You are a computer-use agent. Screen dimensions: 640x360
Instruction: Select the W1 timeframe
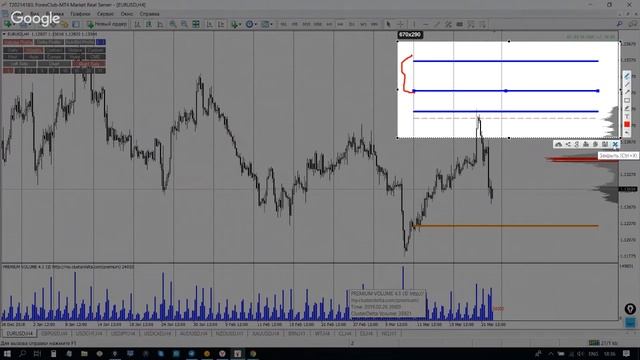[363, 24]
